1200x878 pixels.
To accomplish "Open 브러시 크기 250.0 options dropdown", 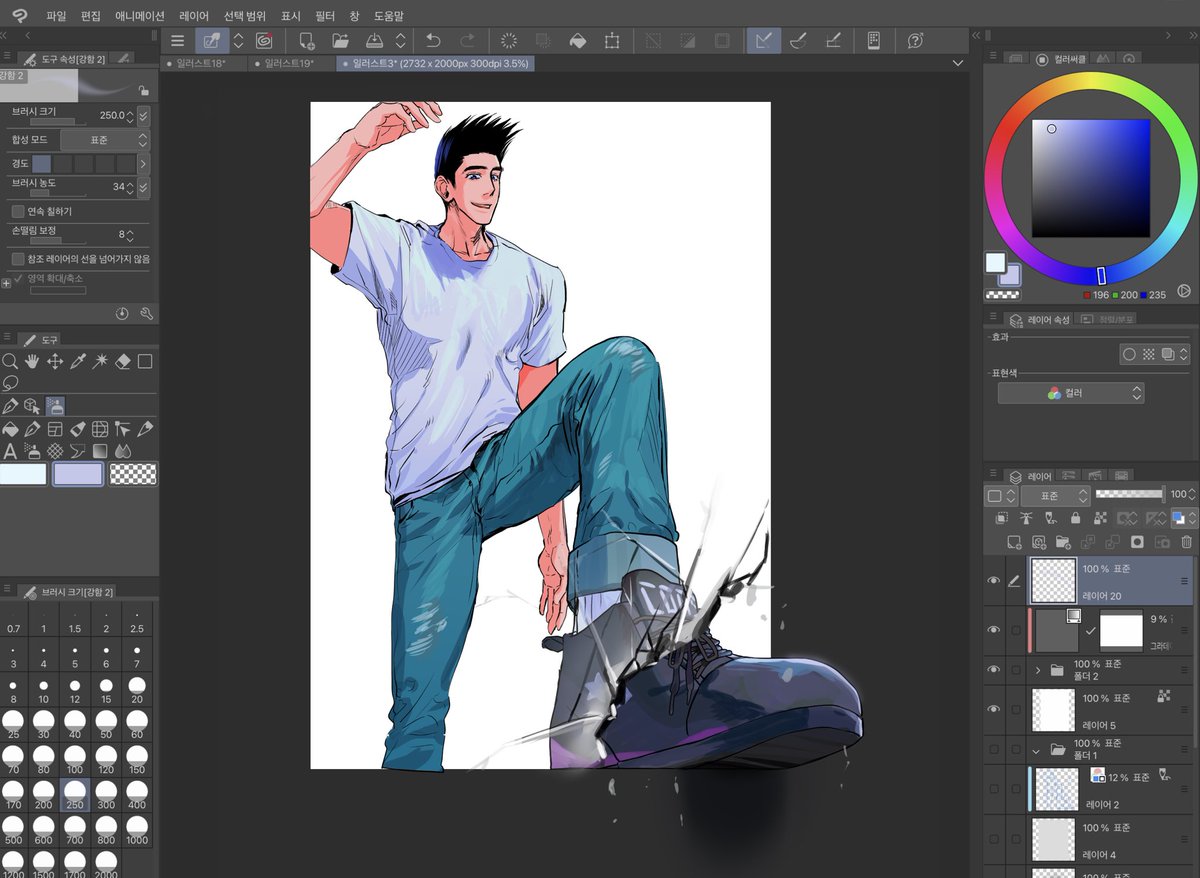I will tap(143, 115).
